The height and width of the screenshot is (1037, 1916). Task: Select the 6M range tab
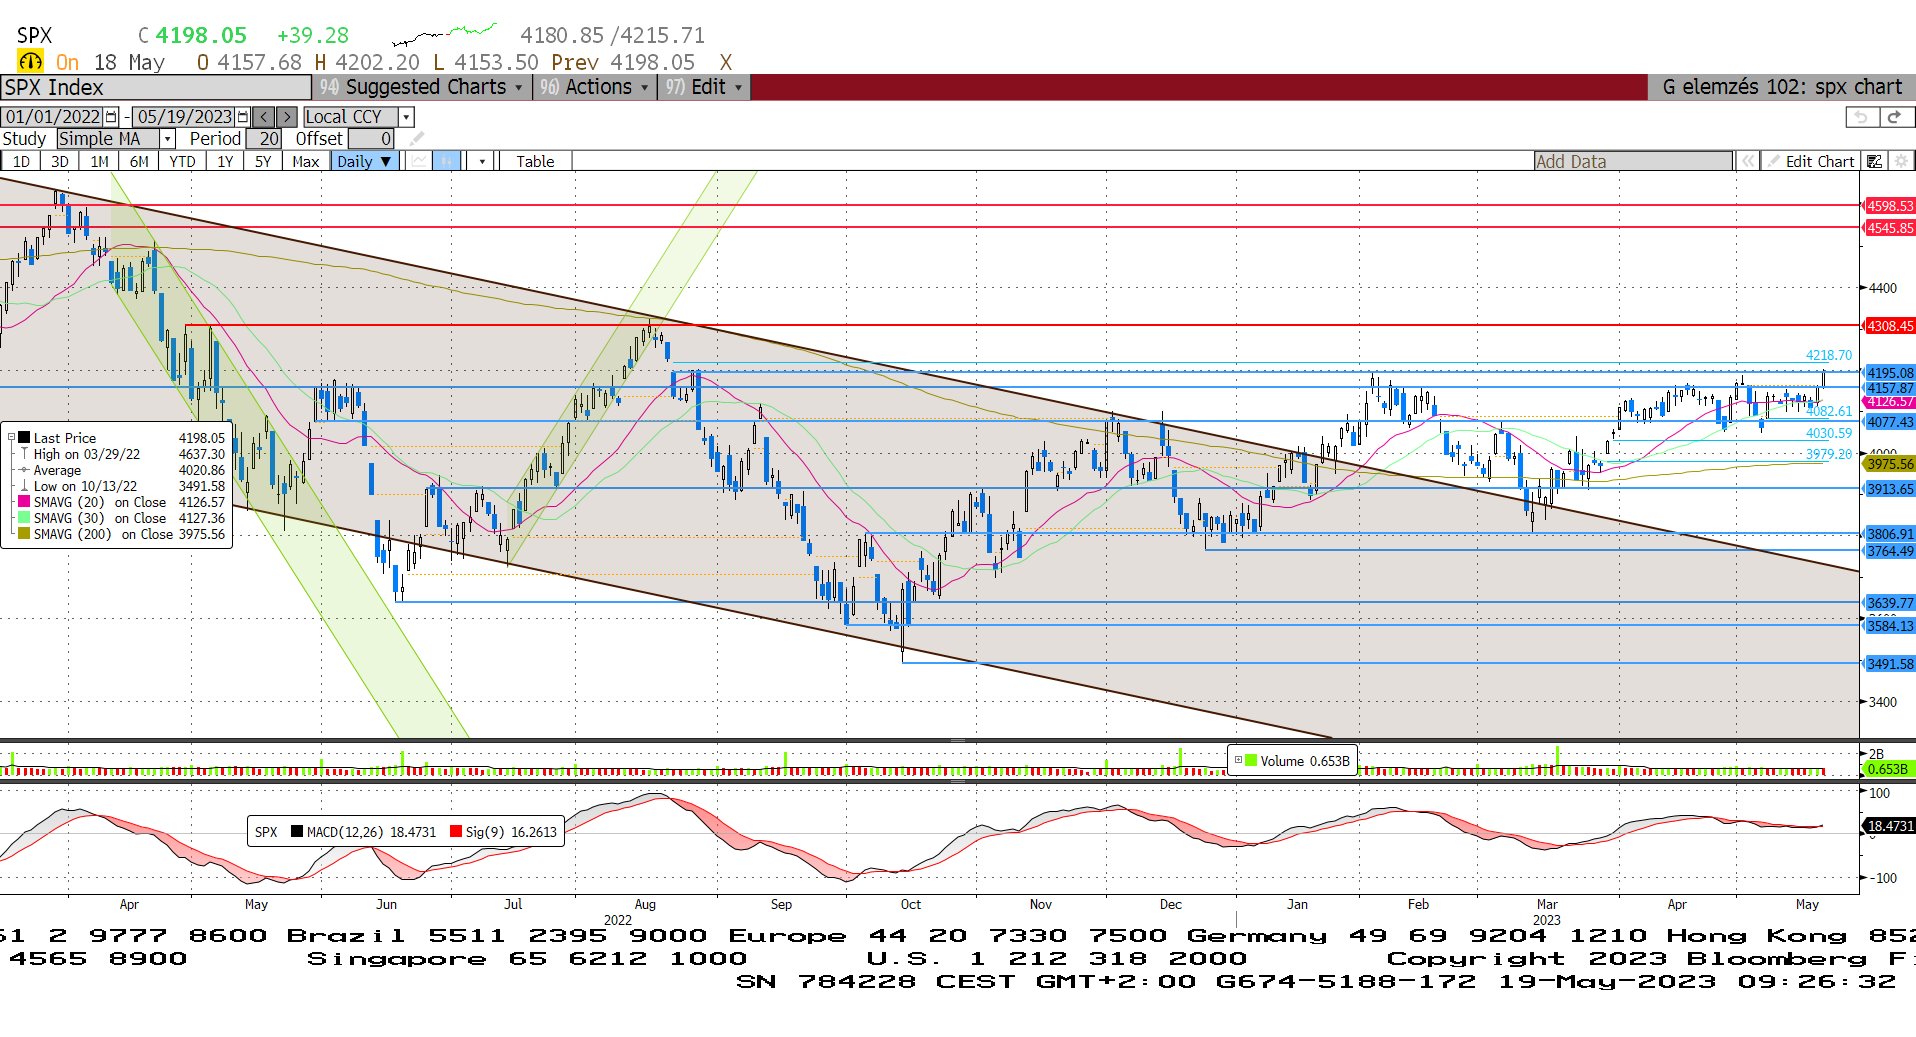click(x=139, y=161)
